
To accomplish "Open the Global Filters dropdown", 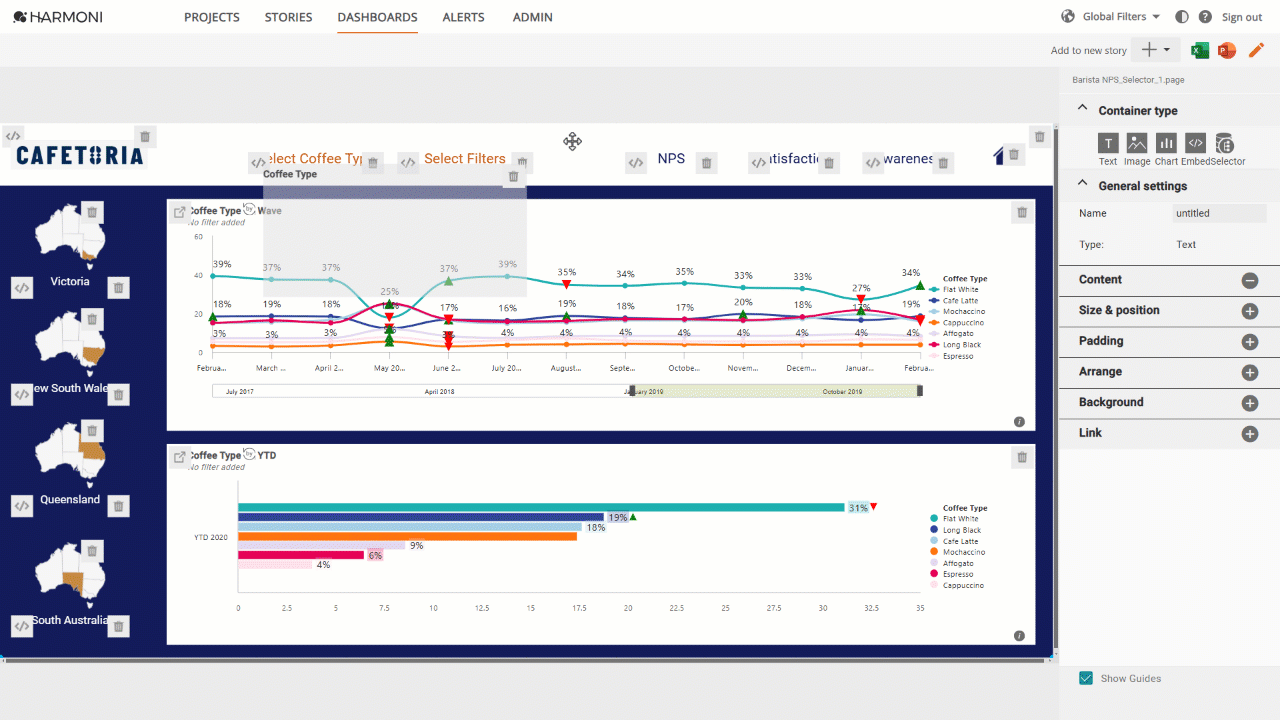I will [x=1111, y=17].
